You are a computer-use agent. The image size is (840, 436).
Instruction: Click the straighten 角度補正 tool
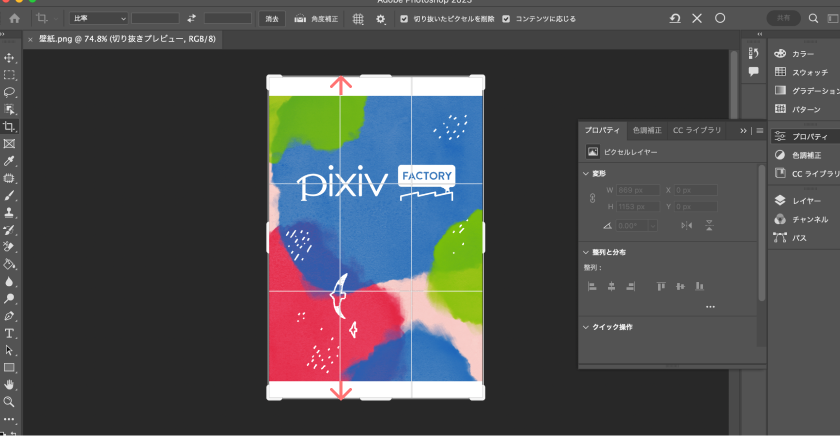316,19
